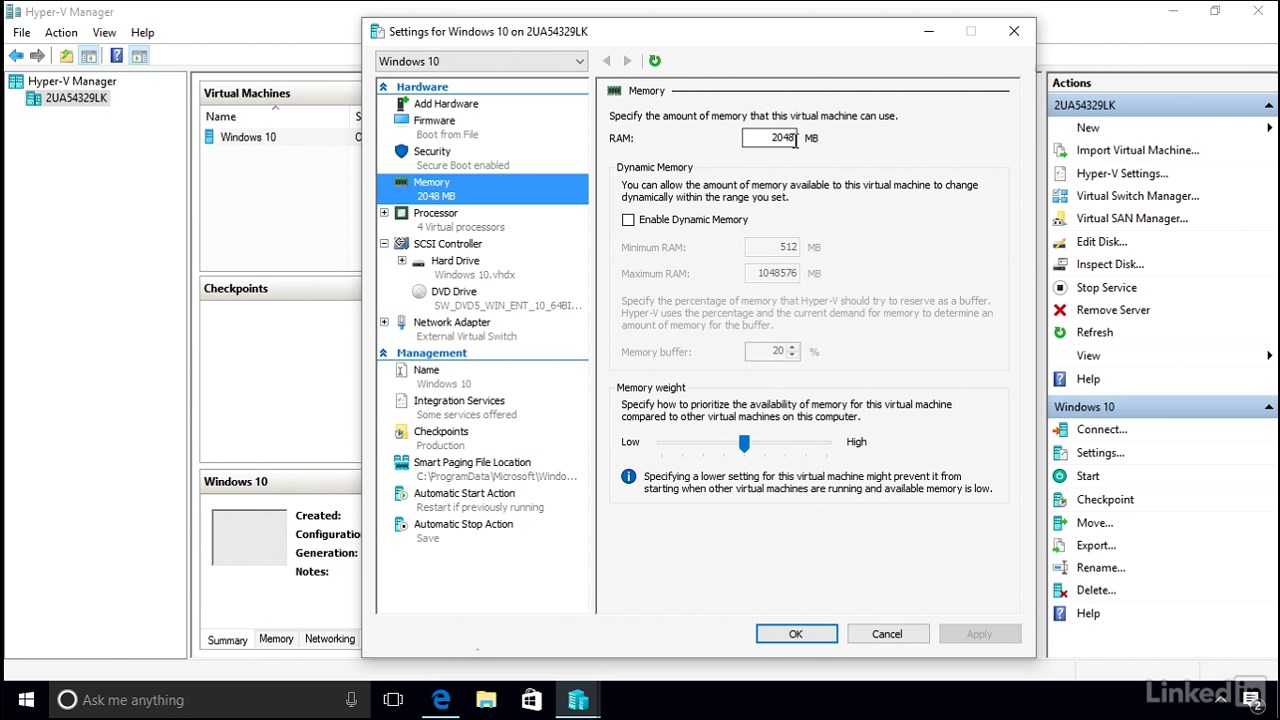The width and height of the screenshot is (1280, 720).
Task: Expand the Hard Drive tree node
Action: pyautogui.click(x=402, y=261)
